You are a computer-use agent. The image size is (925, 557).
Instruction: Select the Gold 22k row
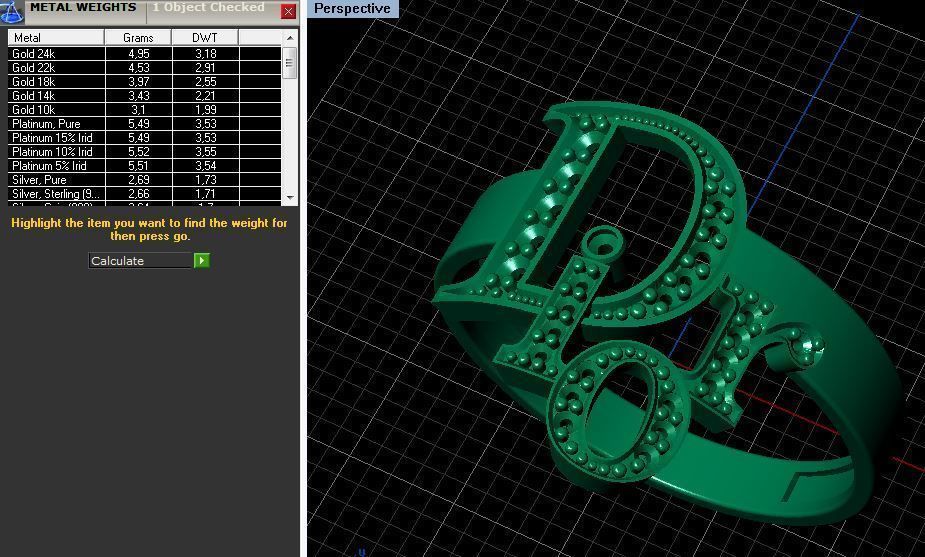click(x=145, y=68)
